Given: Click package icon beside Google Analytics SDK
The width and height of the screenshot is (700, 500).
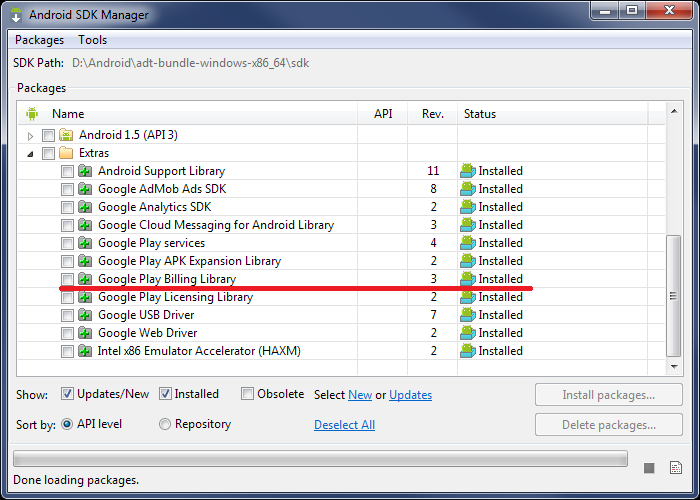Looking at the screenshot, I should coord(85,207).
